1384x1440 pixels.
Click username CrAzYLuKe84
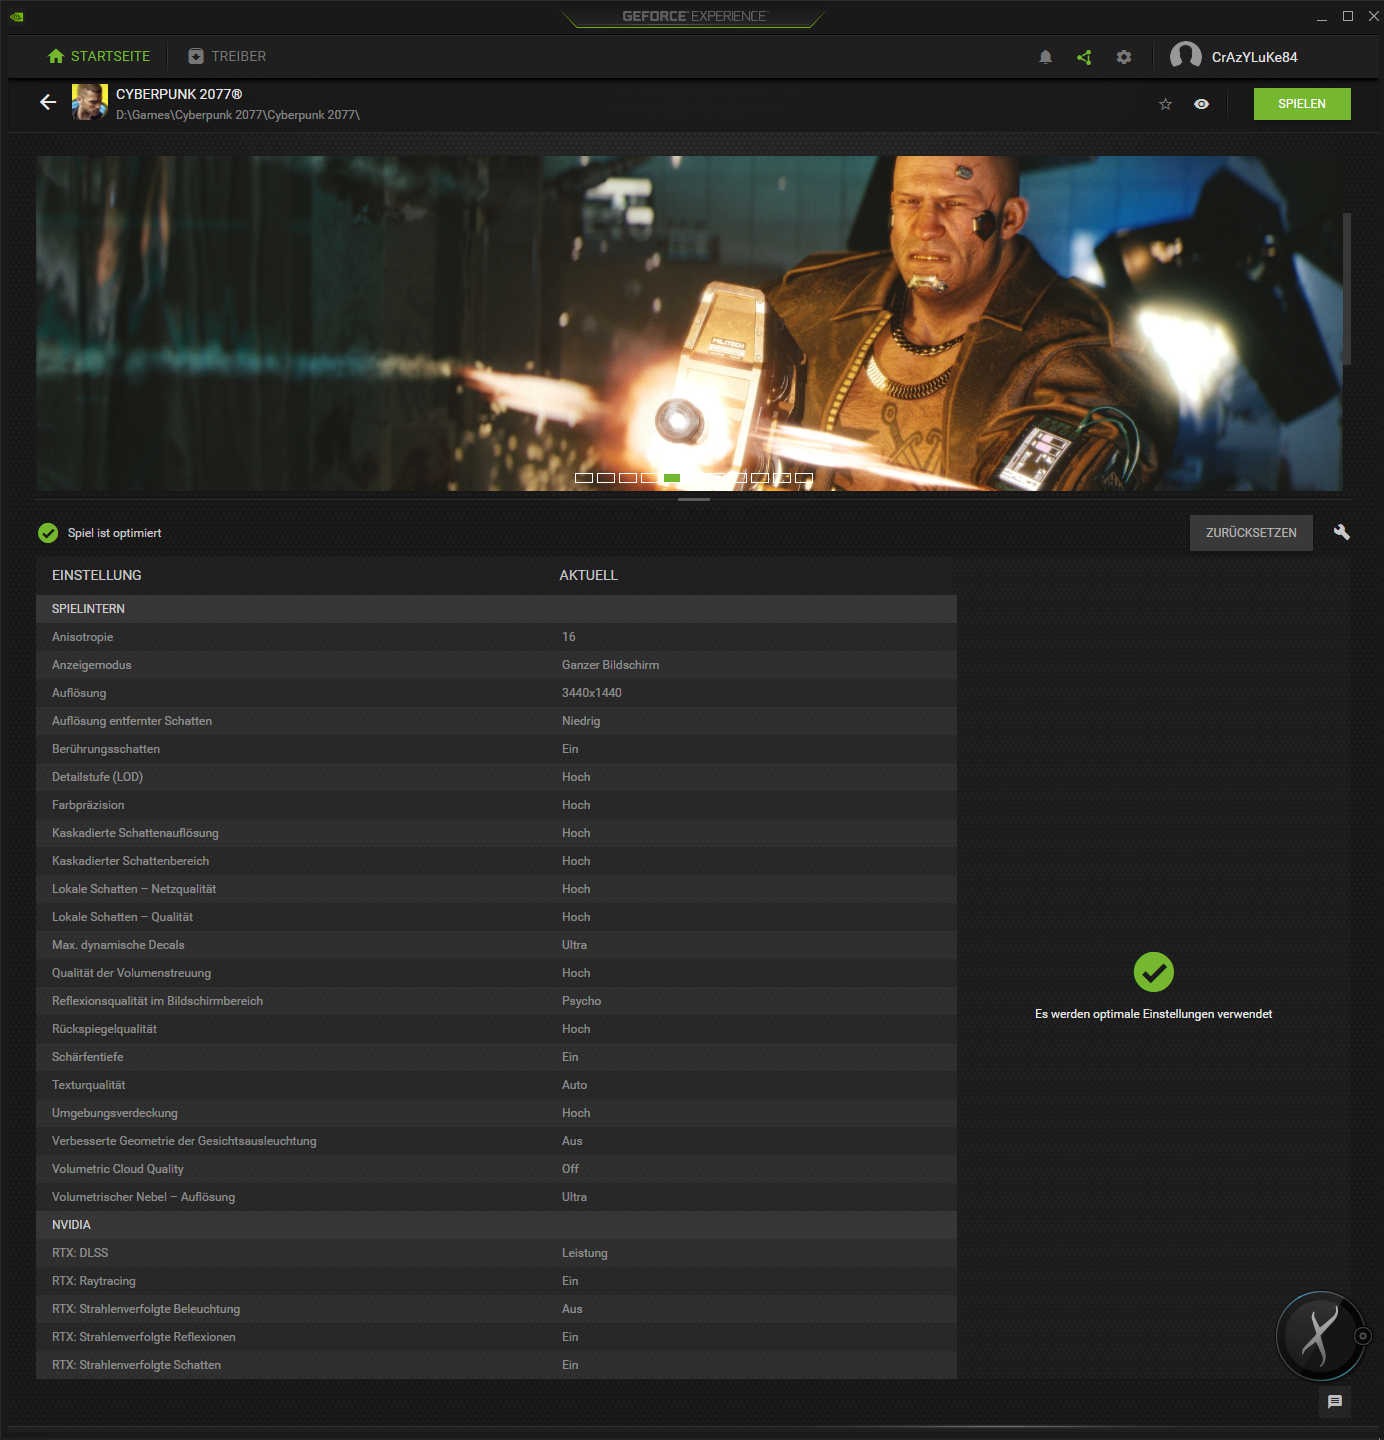[1254, 57]
